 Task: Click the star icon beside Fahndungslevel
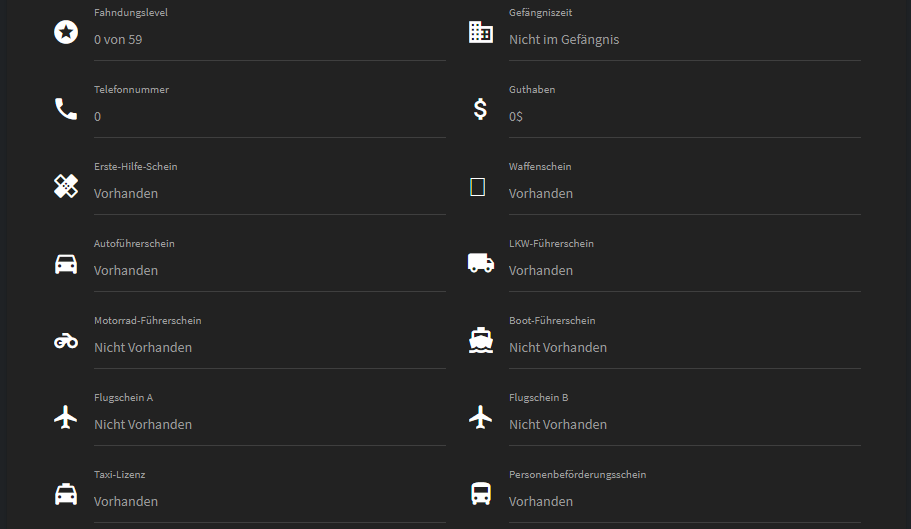[66, 32]
